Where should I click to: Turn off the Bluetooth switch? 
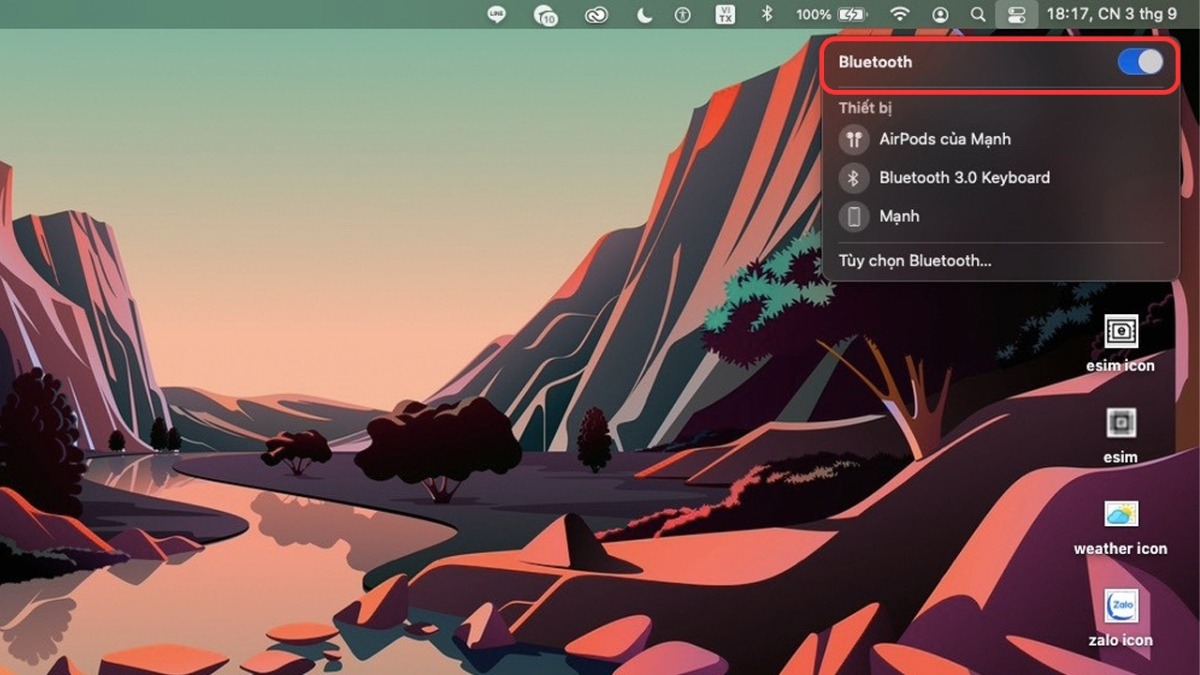tap(1140, 62)
